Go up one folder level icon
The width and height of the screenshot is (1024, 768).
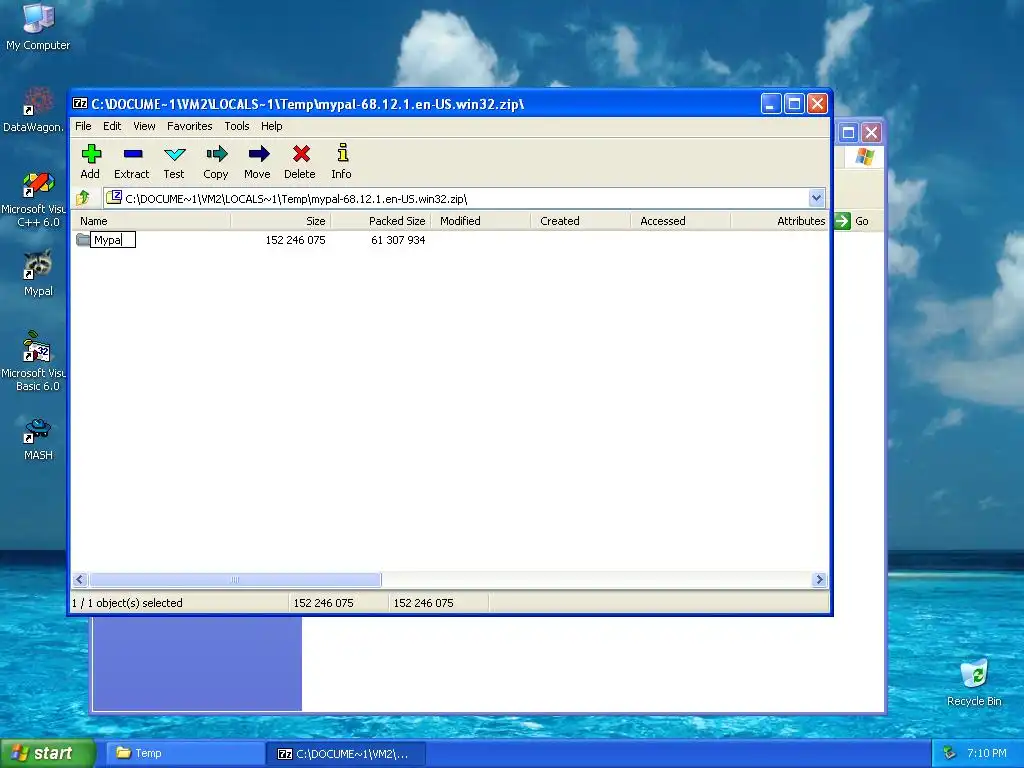tap(84, 198)
